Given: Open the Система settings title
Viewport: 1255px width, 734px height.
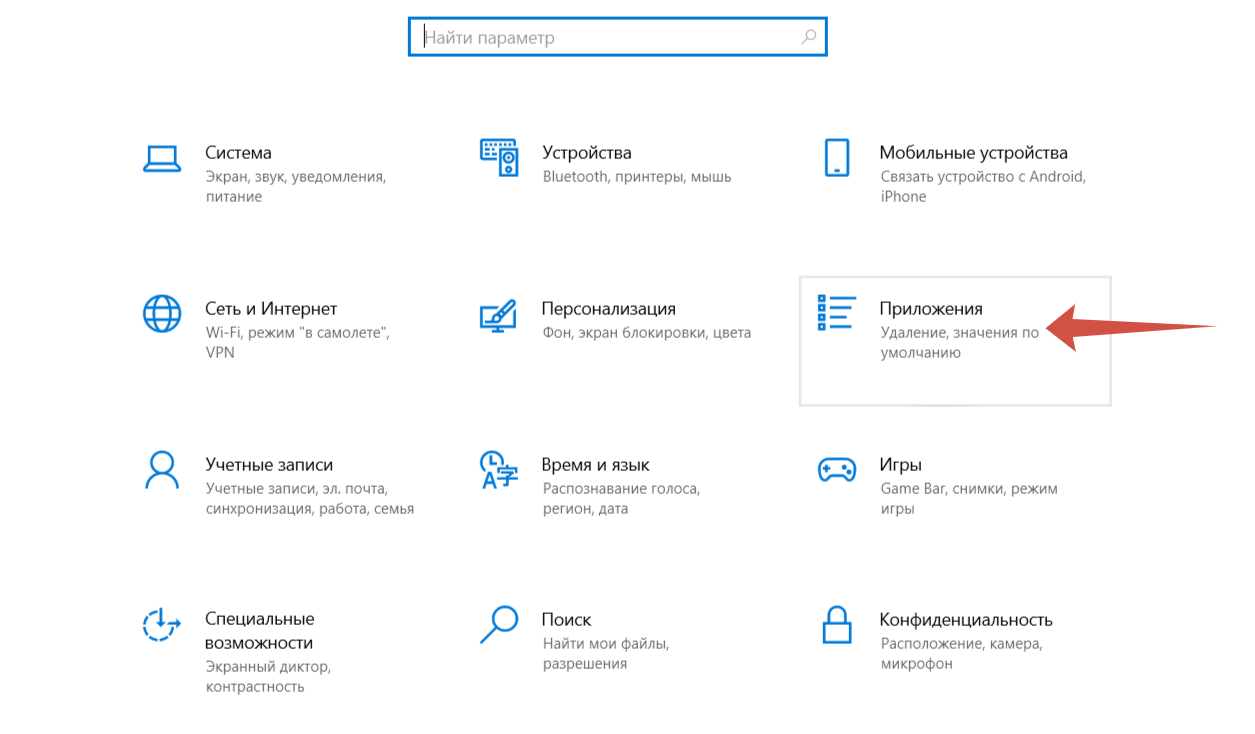Looking at the screenshot, I should (238, 153).
